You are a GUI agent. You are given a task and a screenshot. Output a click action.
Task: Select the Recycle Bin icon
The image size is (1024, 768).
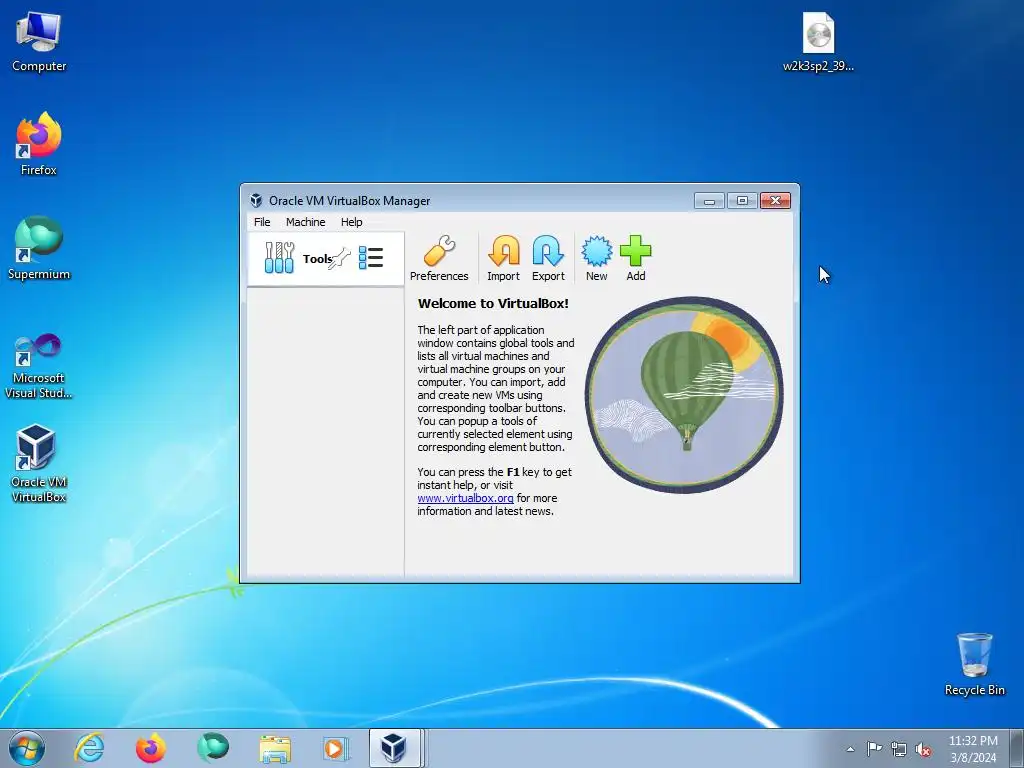point(974,664)
